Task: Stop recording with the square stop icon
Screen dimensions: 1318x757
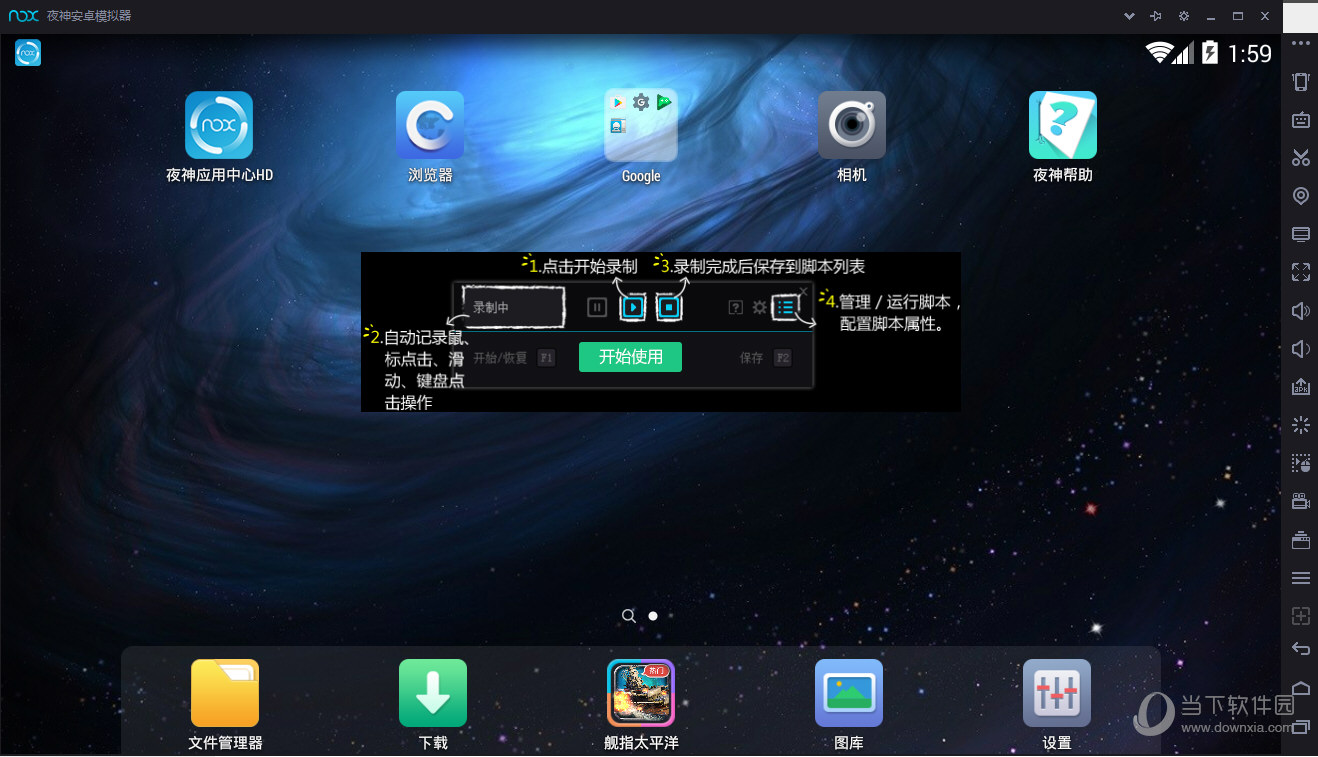Action: pos(669,307)
